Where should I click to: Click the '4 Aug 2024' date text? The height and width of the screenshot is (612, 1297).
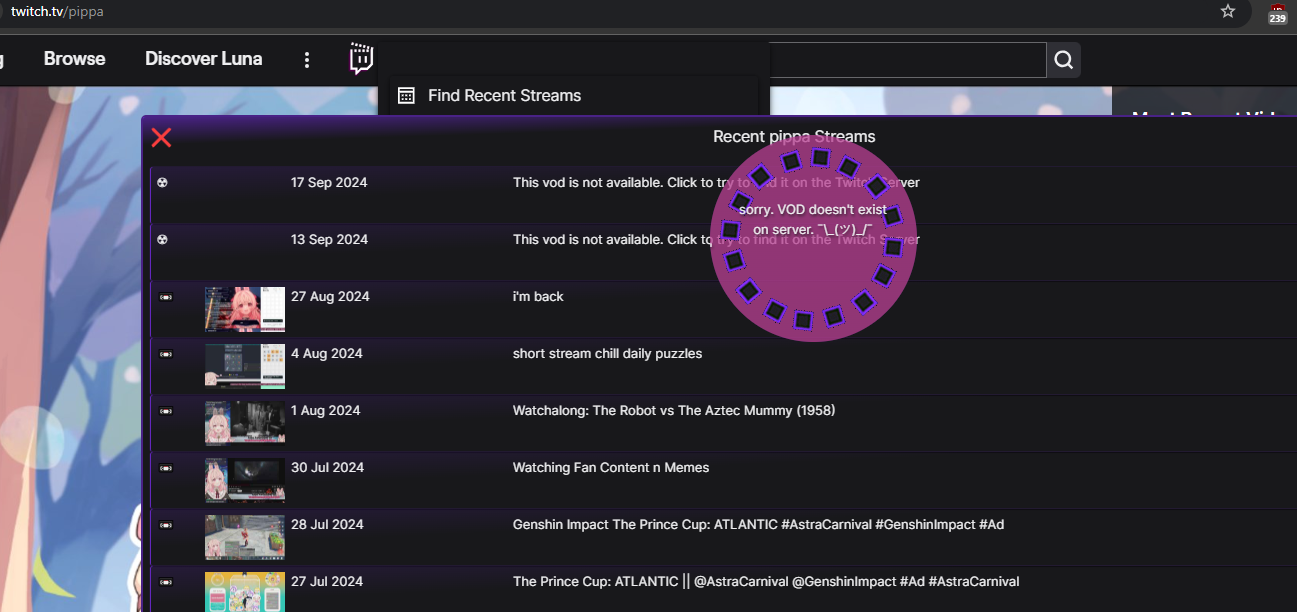(x=326, y=354)
